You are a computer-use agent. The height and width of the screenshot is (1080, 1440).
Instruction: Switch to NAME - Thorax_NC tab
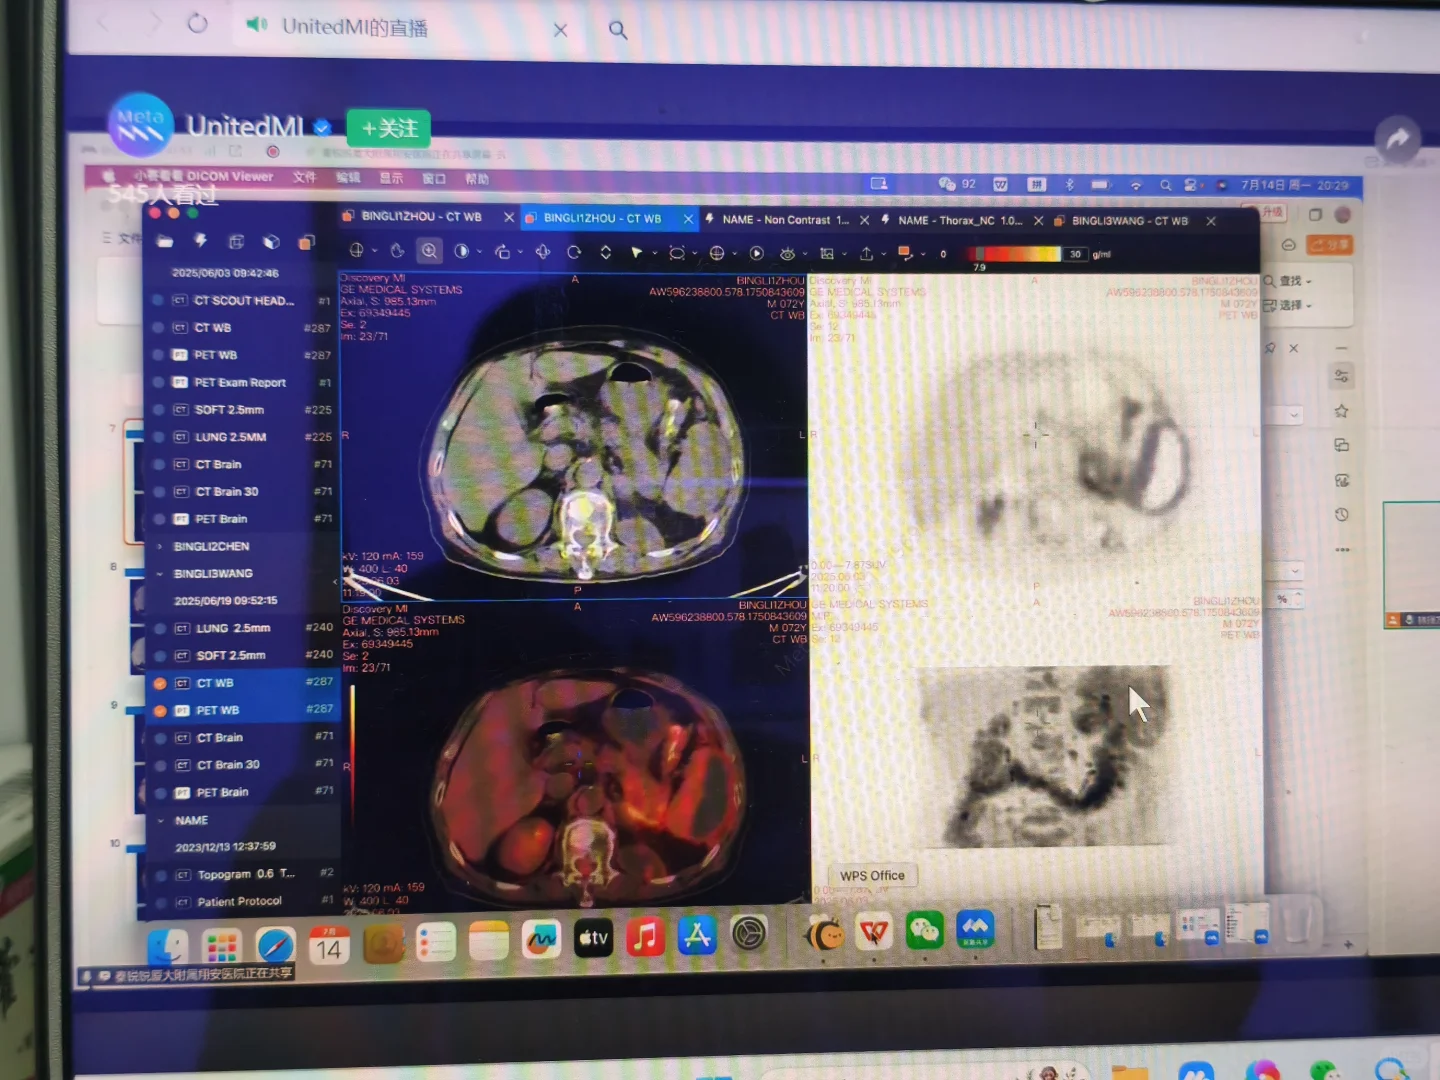click(x=959, y=220)
